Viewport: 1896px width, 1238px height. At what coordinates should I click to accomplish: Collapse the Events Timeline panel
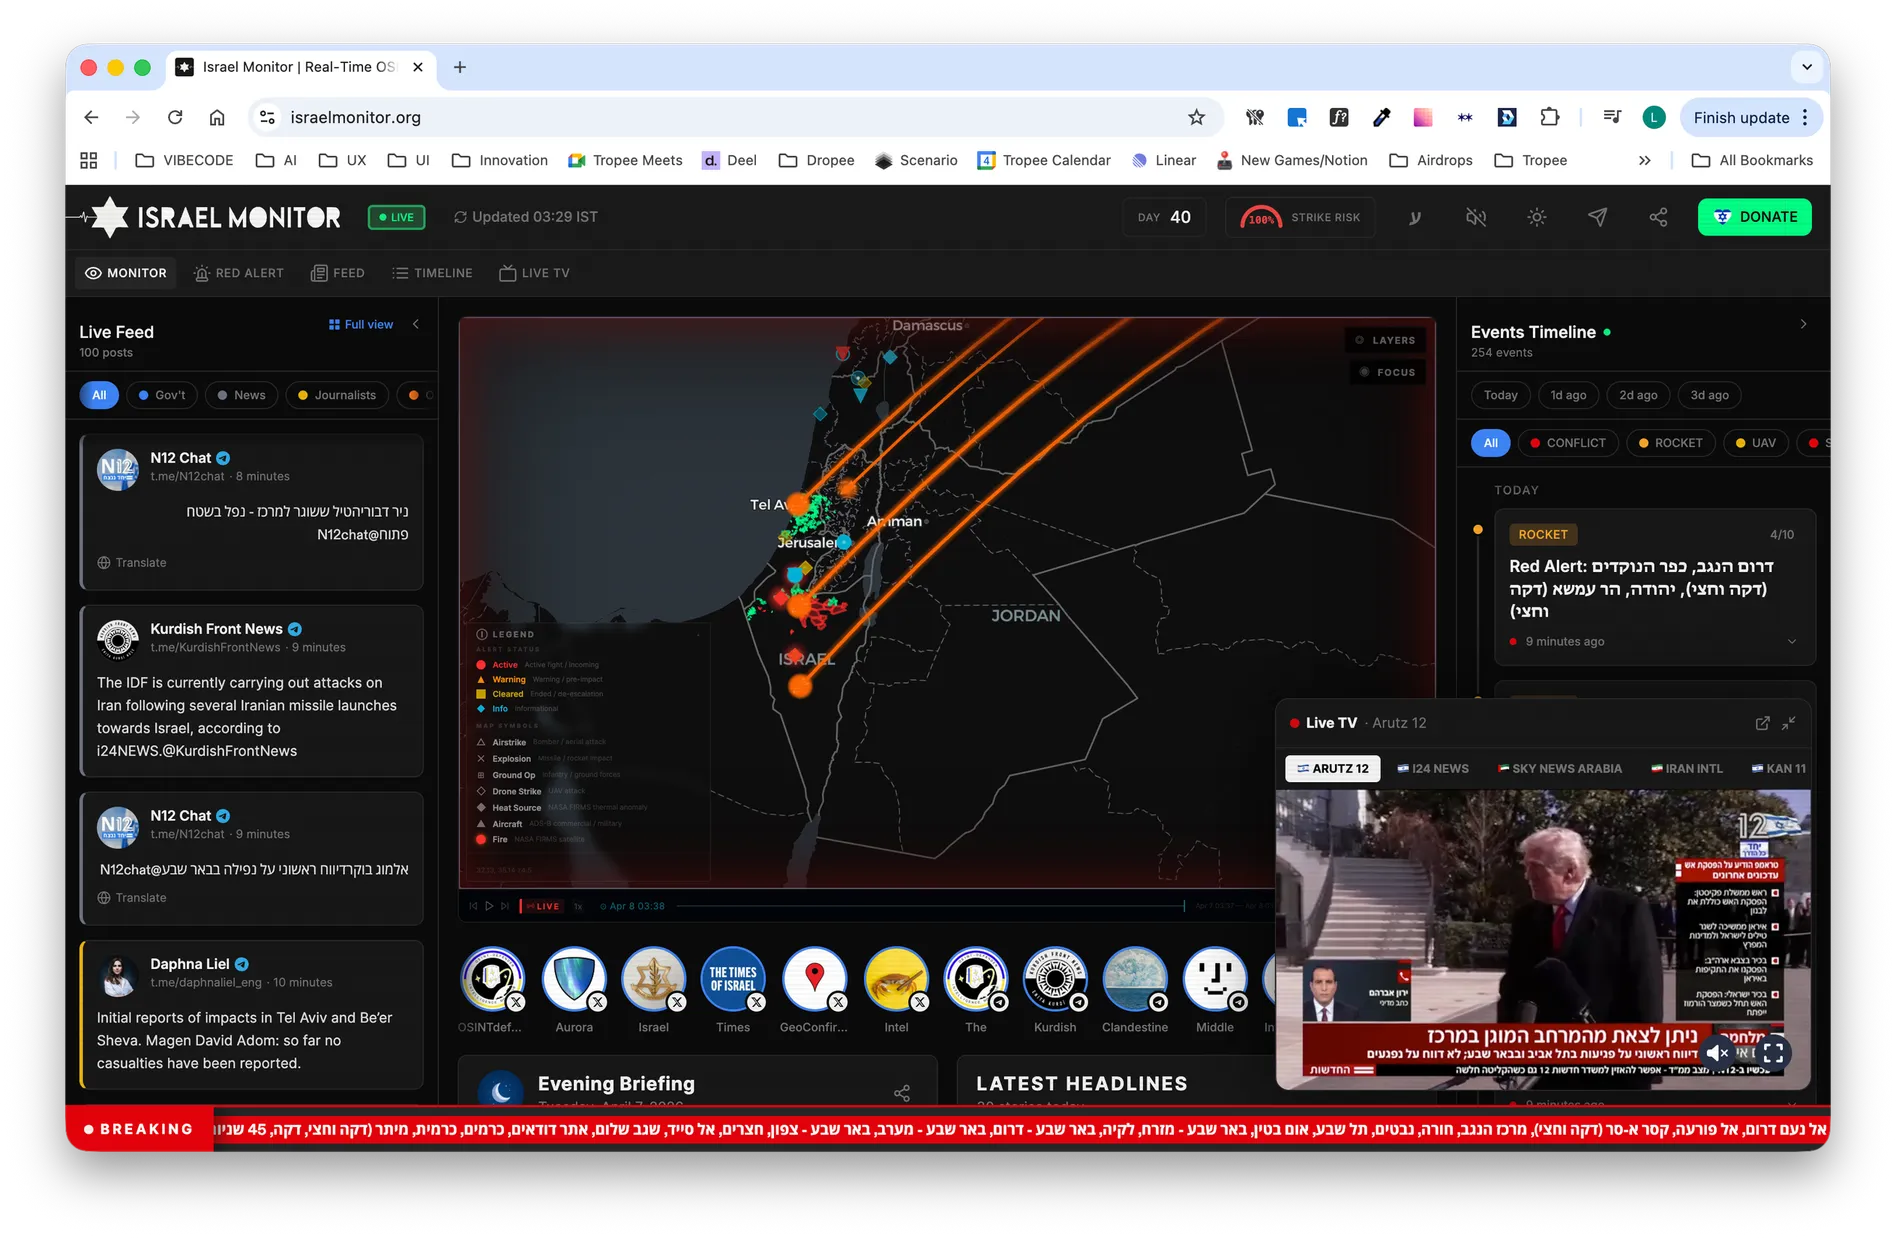click(x=1803, y=324)
